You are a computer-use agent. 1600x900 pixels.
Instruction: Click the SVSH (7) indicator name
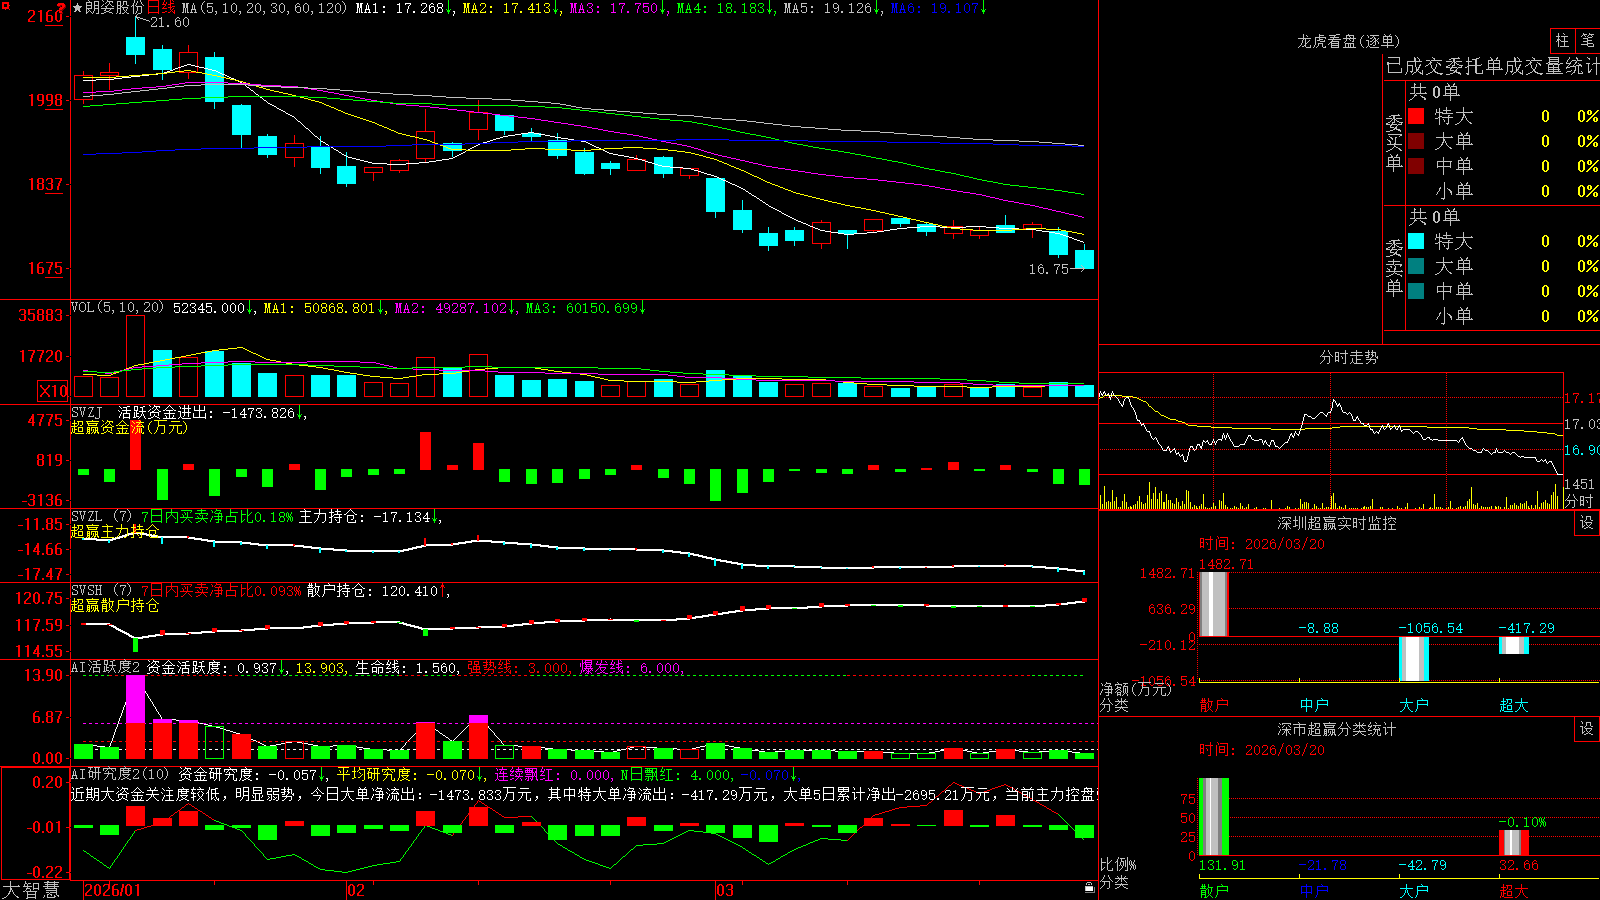(102, 591)
